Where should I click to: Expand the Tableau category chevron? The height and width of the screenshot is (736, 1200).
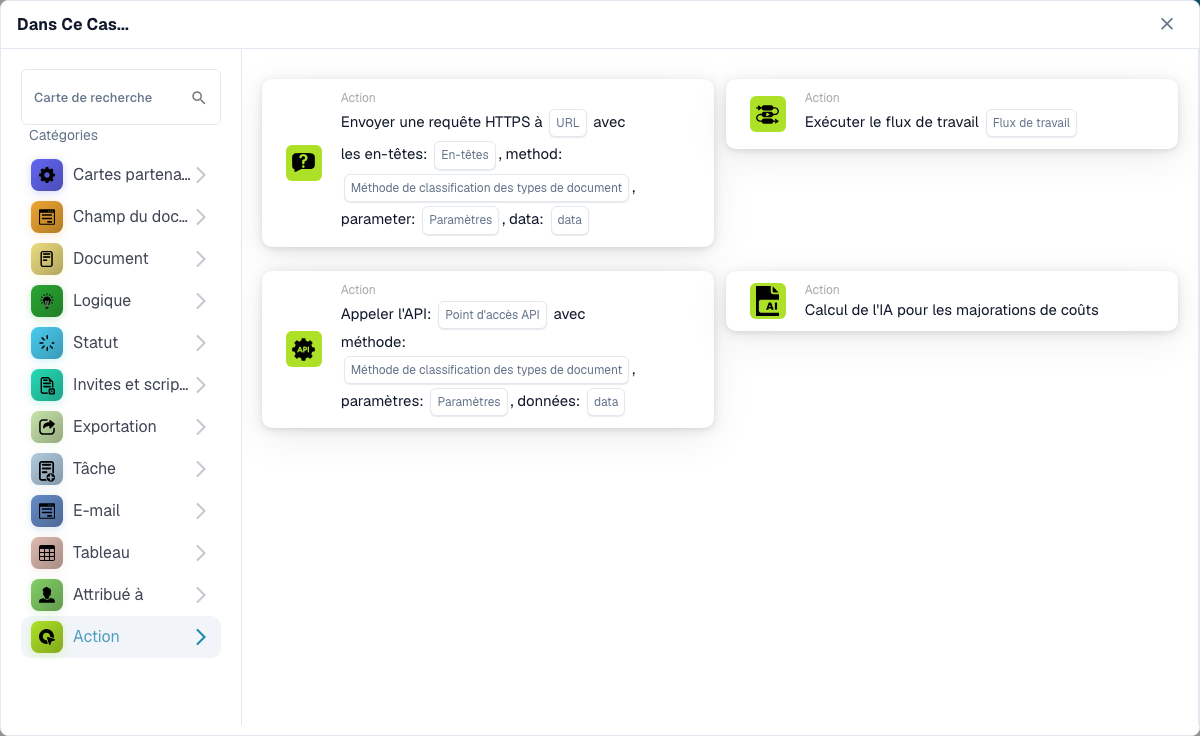click(x=201, y=553)
